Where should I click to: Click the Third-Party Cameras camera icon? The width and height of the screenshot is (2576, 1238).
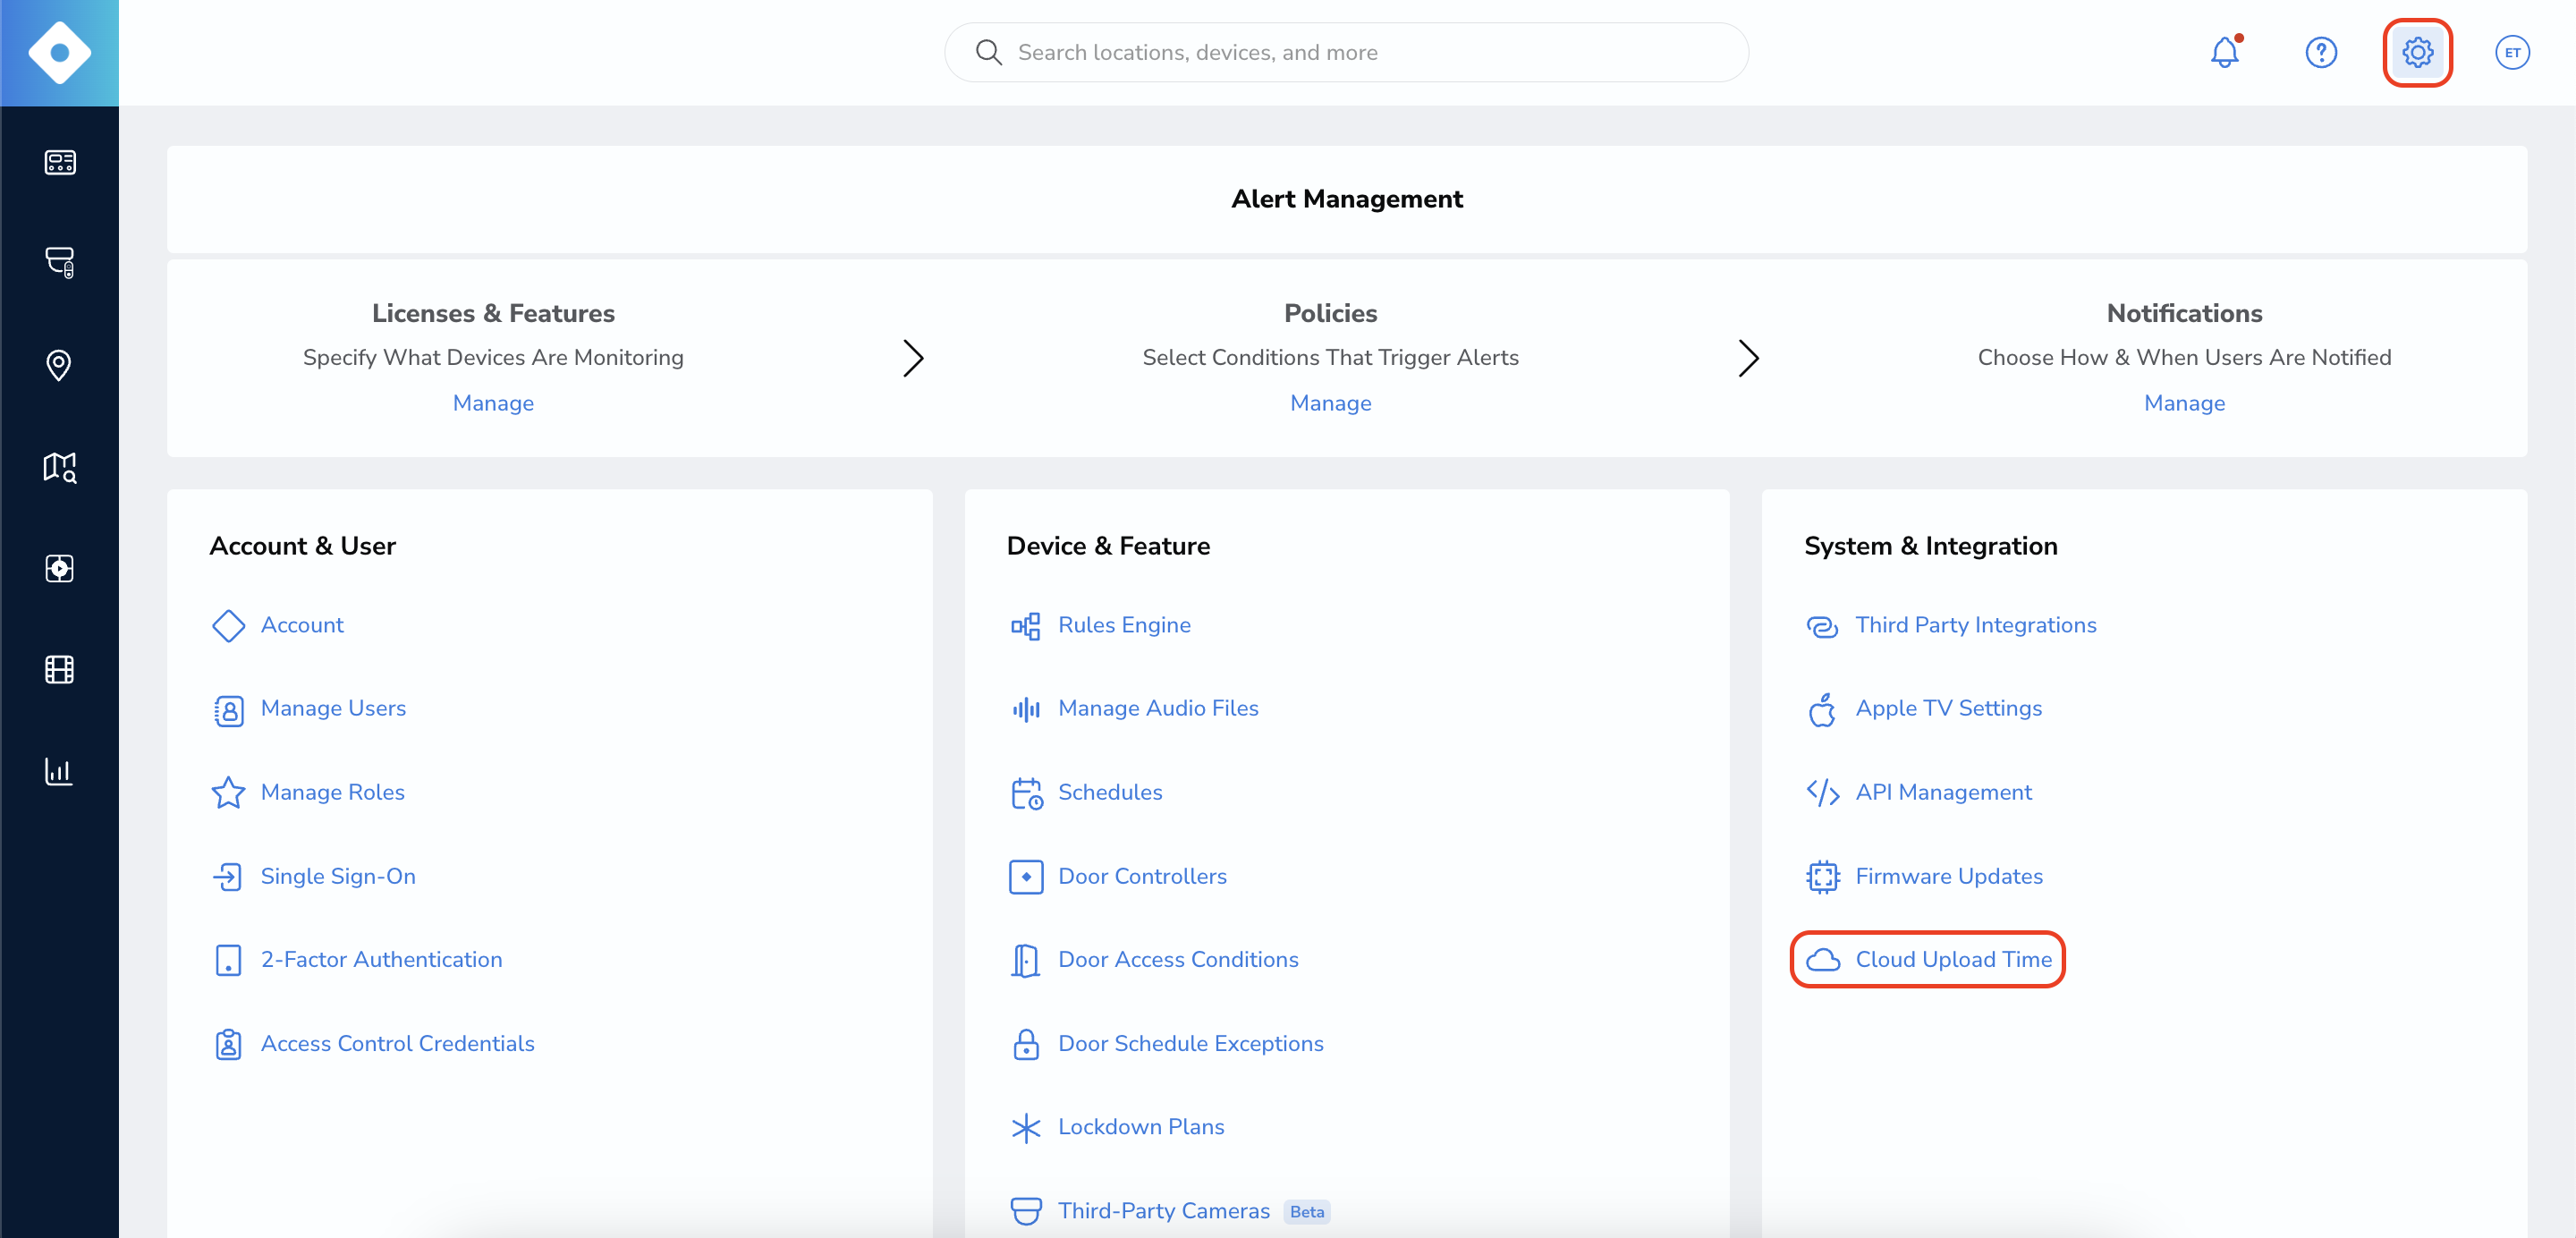(1025, 1211)
